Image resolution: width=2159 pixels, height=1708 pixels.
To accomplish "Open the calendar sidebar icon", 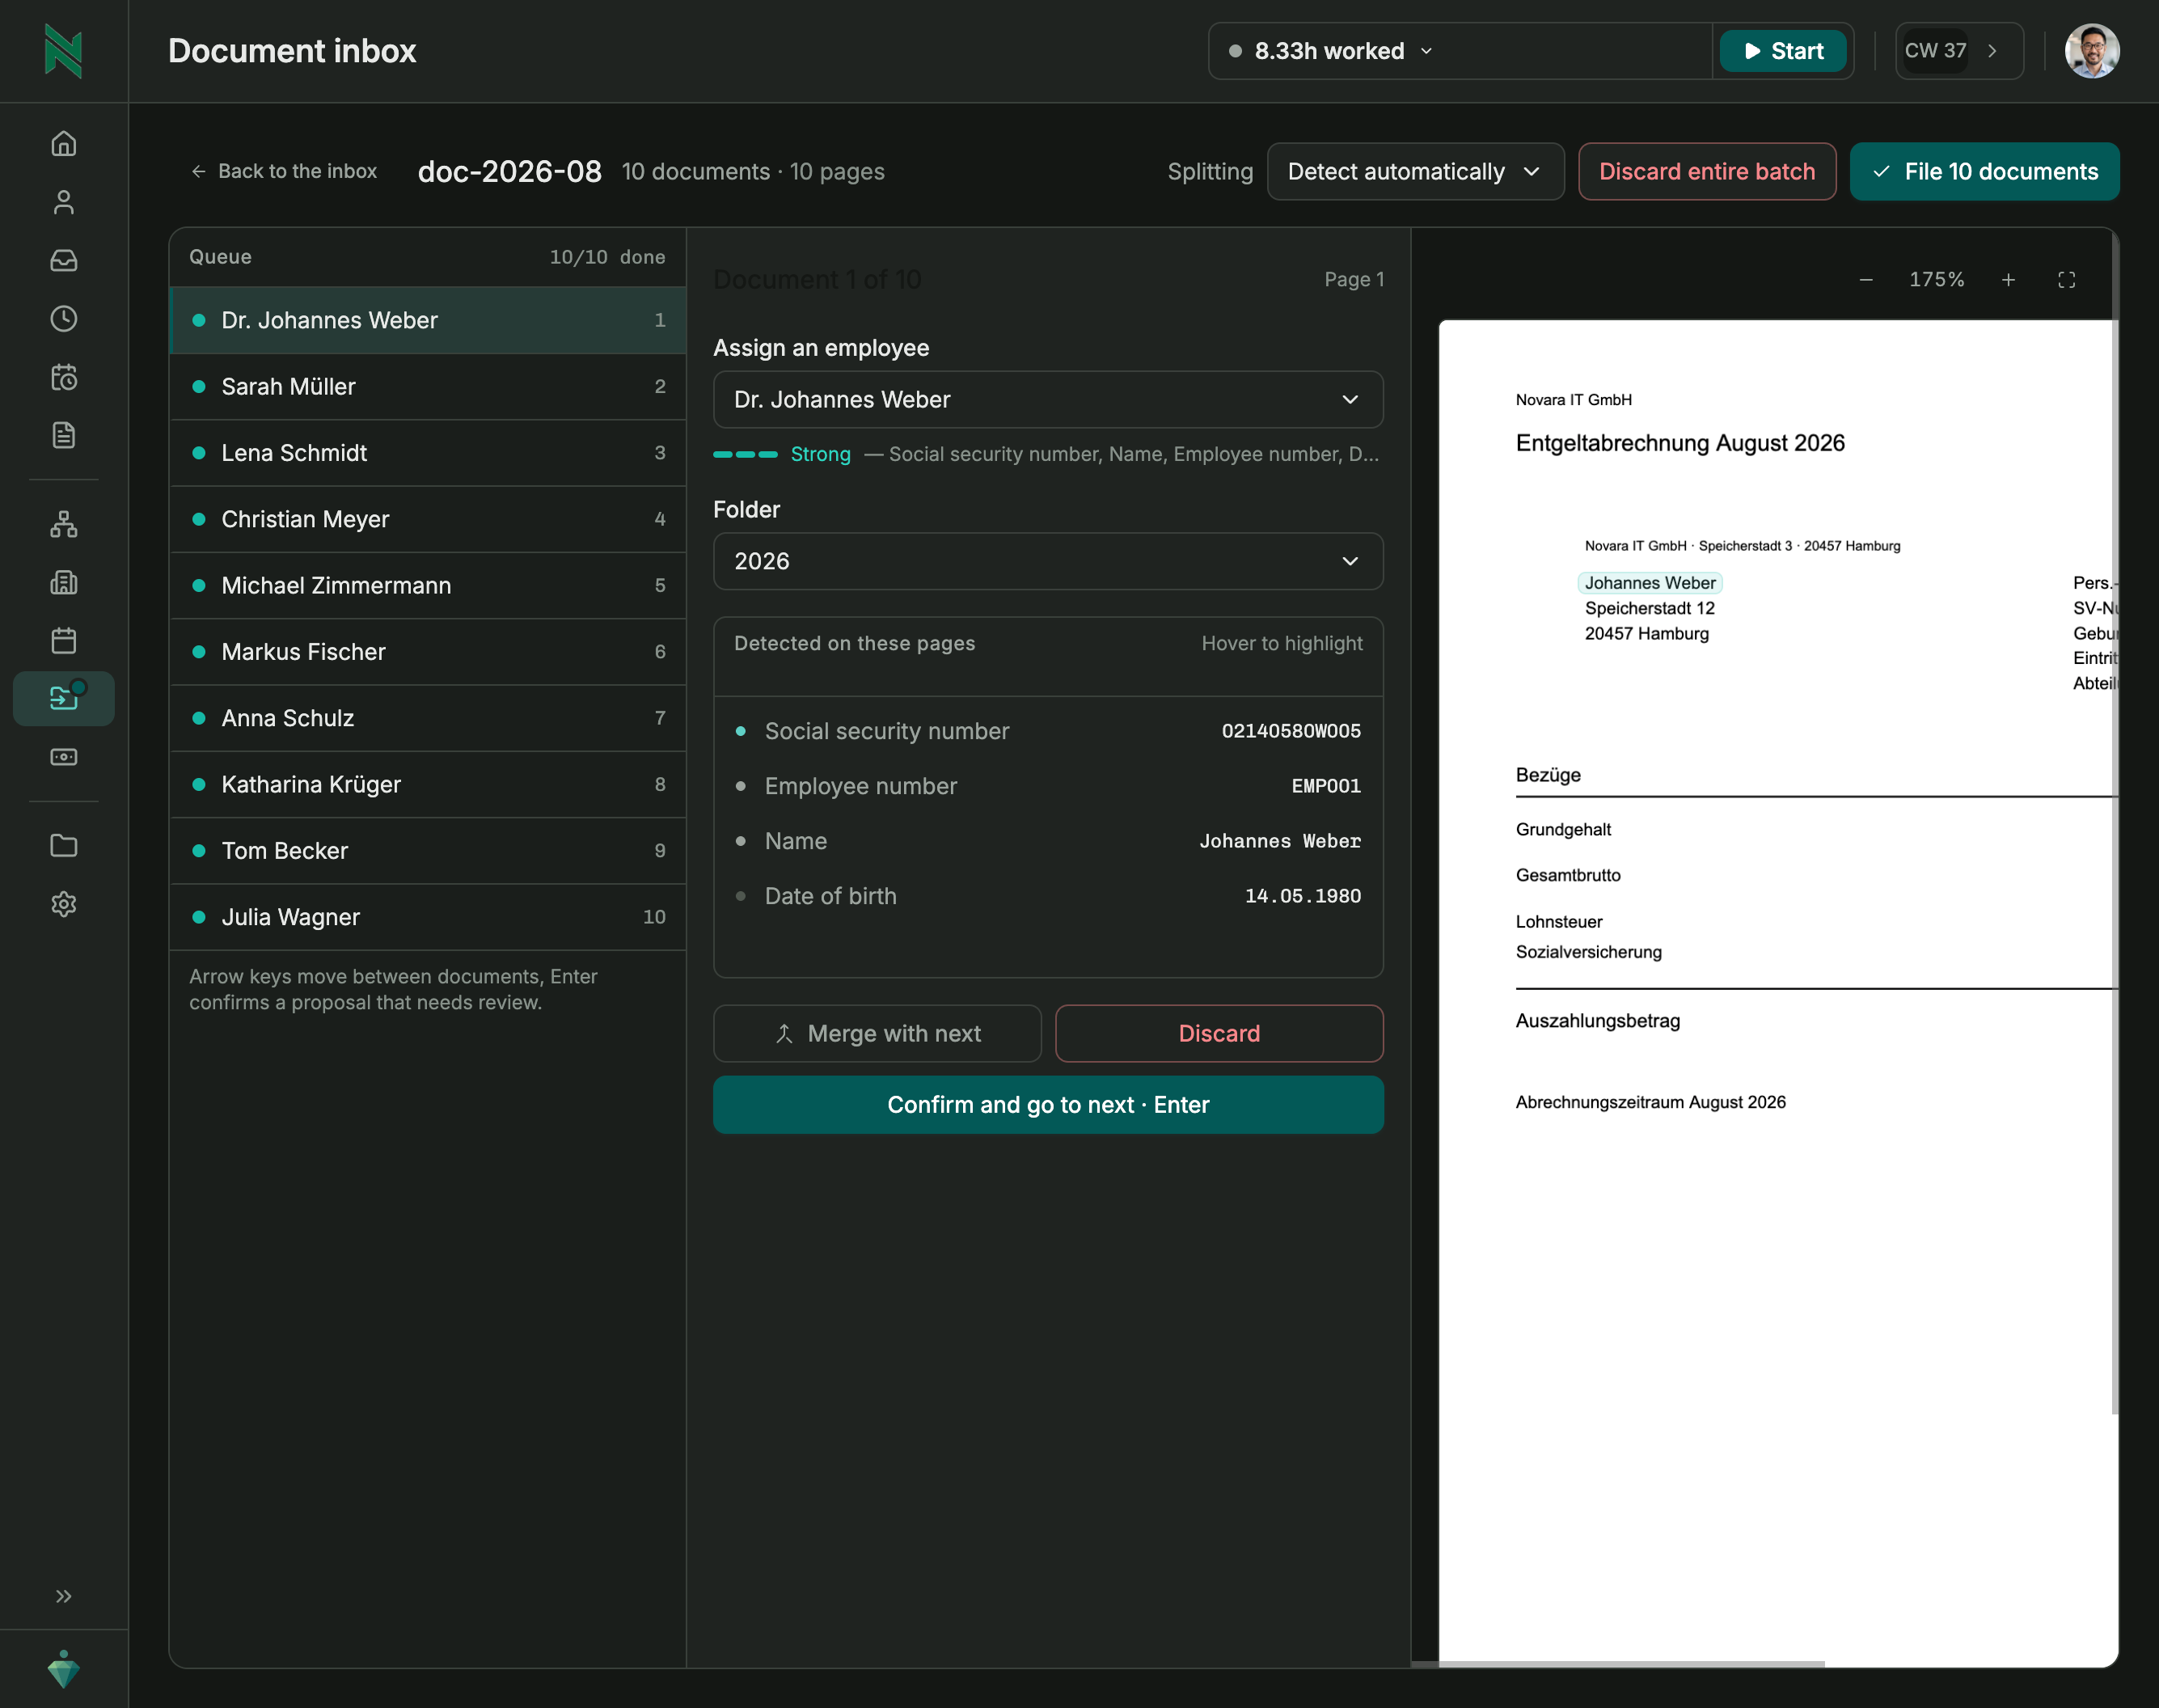I will (63, 640).
